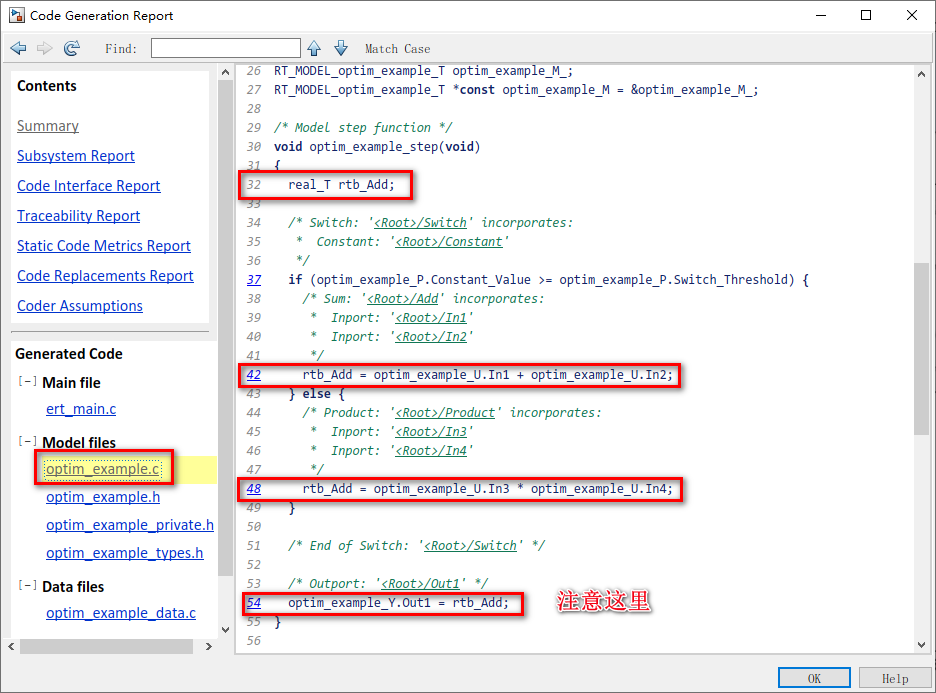Open the Code Interface Report

(x=88, y=186)
